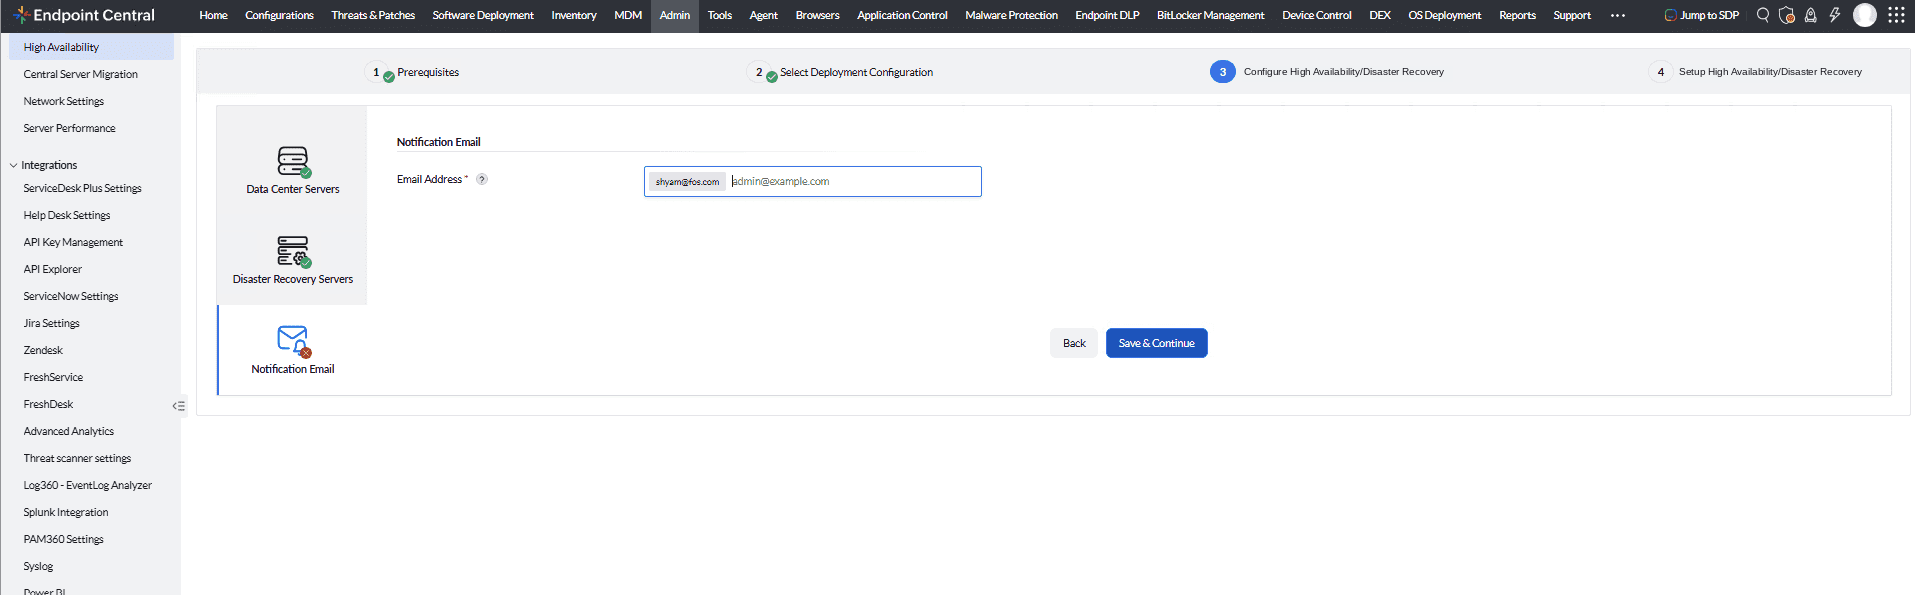
Task: Open Network Settings in sidebar
Action: pos(64,101)
